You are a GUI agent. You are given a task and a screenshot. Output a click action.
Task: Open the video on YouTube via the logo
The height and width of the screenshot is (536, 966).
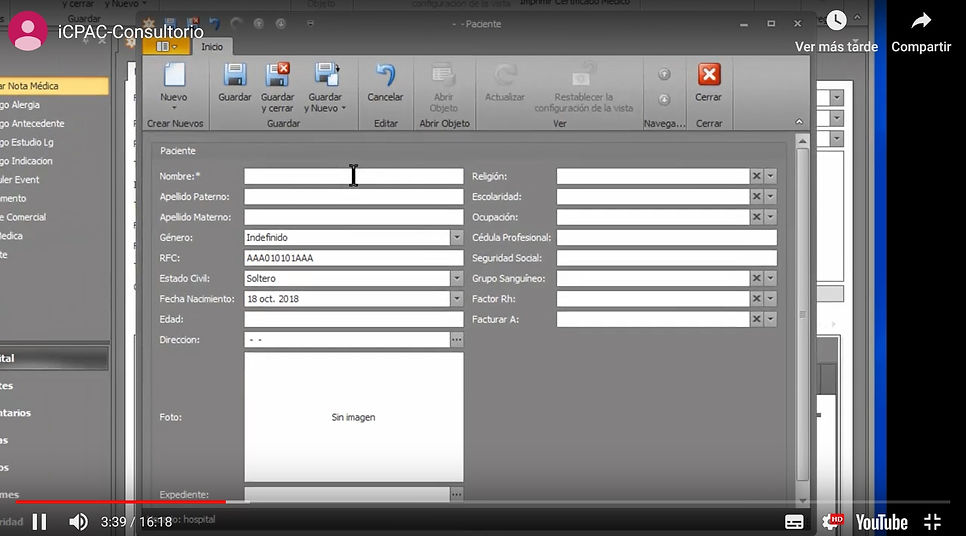(881, 522)
